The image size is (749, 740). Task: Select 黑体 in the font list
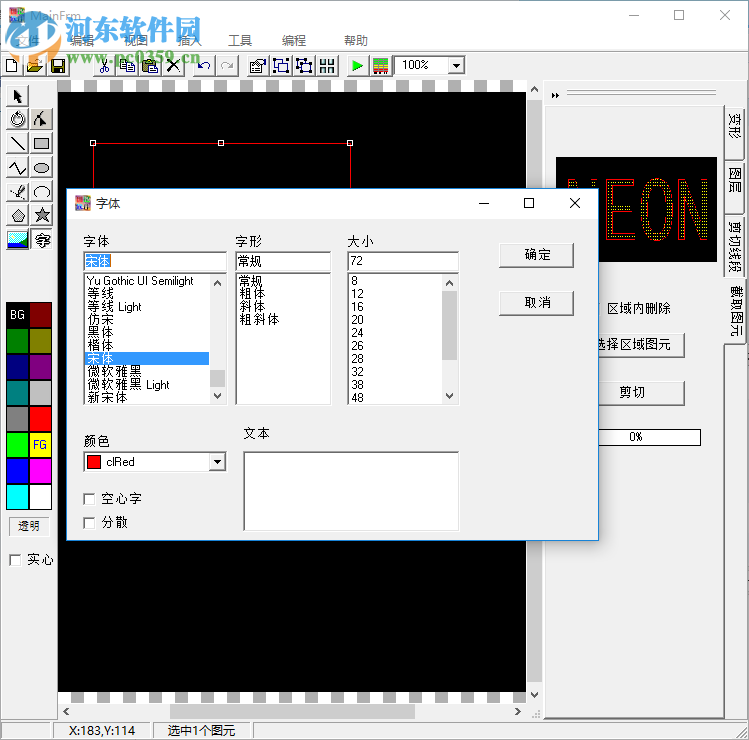point(147,332)
